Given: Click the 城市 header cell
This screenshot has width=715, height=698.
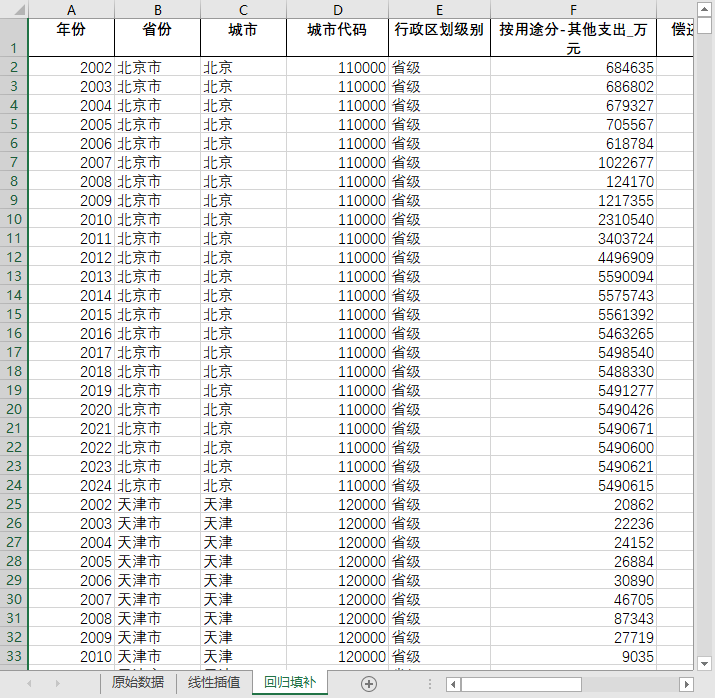Looking at the screenshot, I should click(x=244, y=38).
